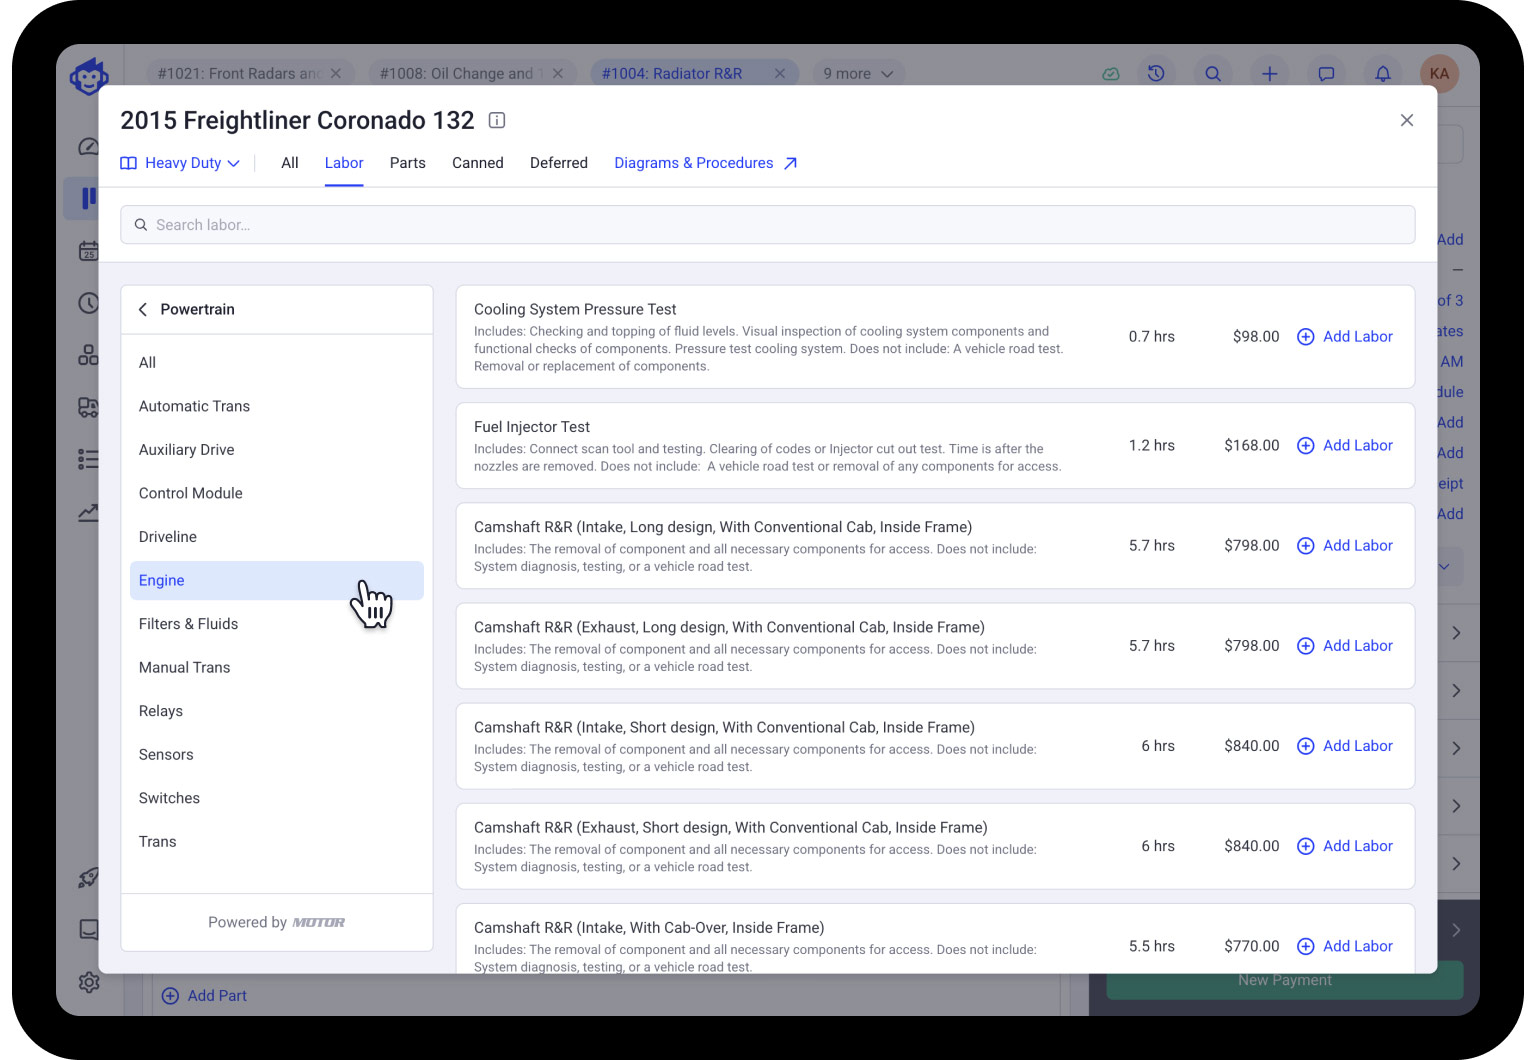Open Diagrams & Procedures link
The width and height of the screenshot is (1536, 1060).
coord(706,163)
